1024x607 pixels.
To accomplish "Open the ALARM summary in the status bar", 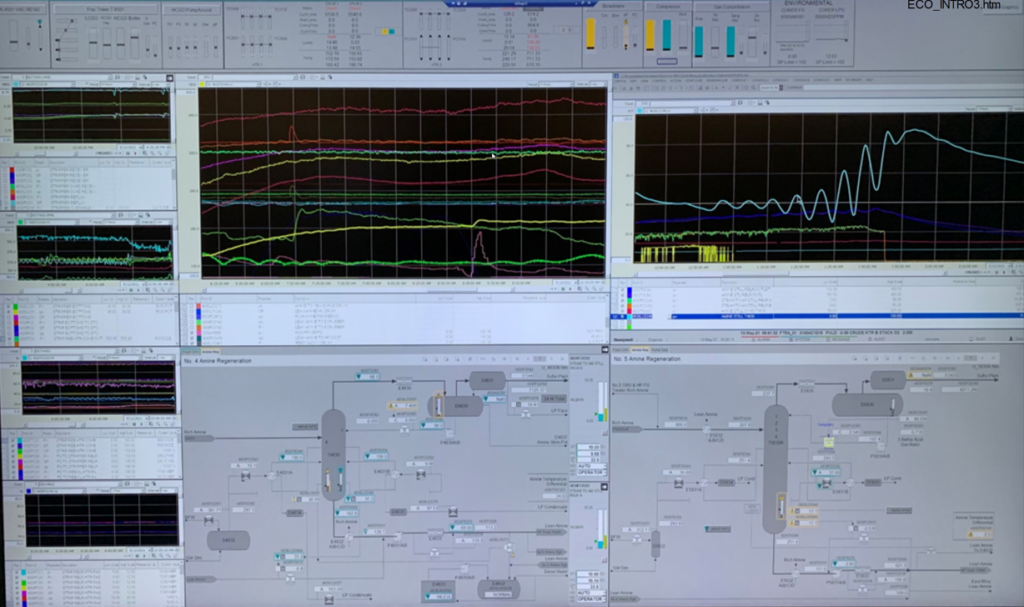I will pyautogui.click(x=761, y=340).
